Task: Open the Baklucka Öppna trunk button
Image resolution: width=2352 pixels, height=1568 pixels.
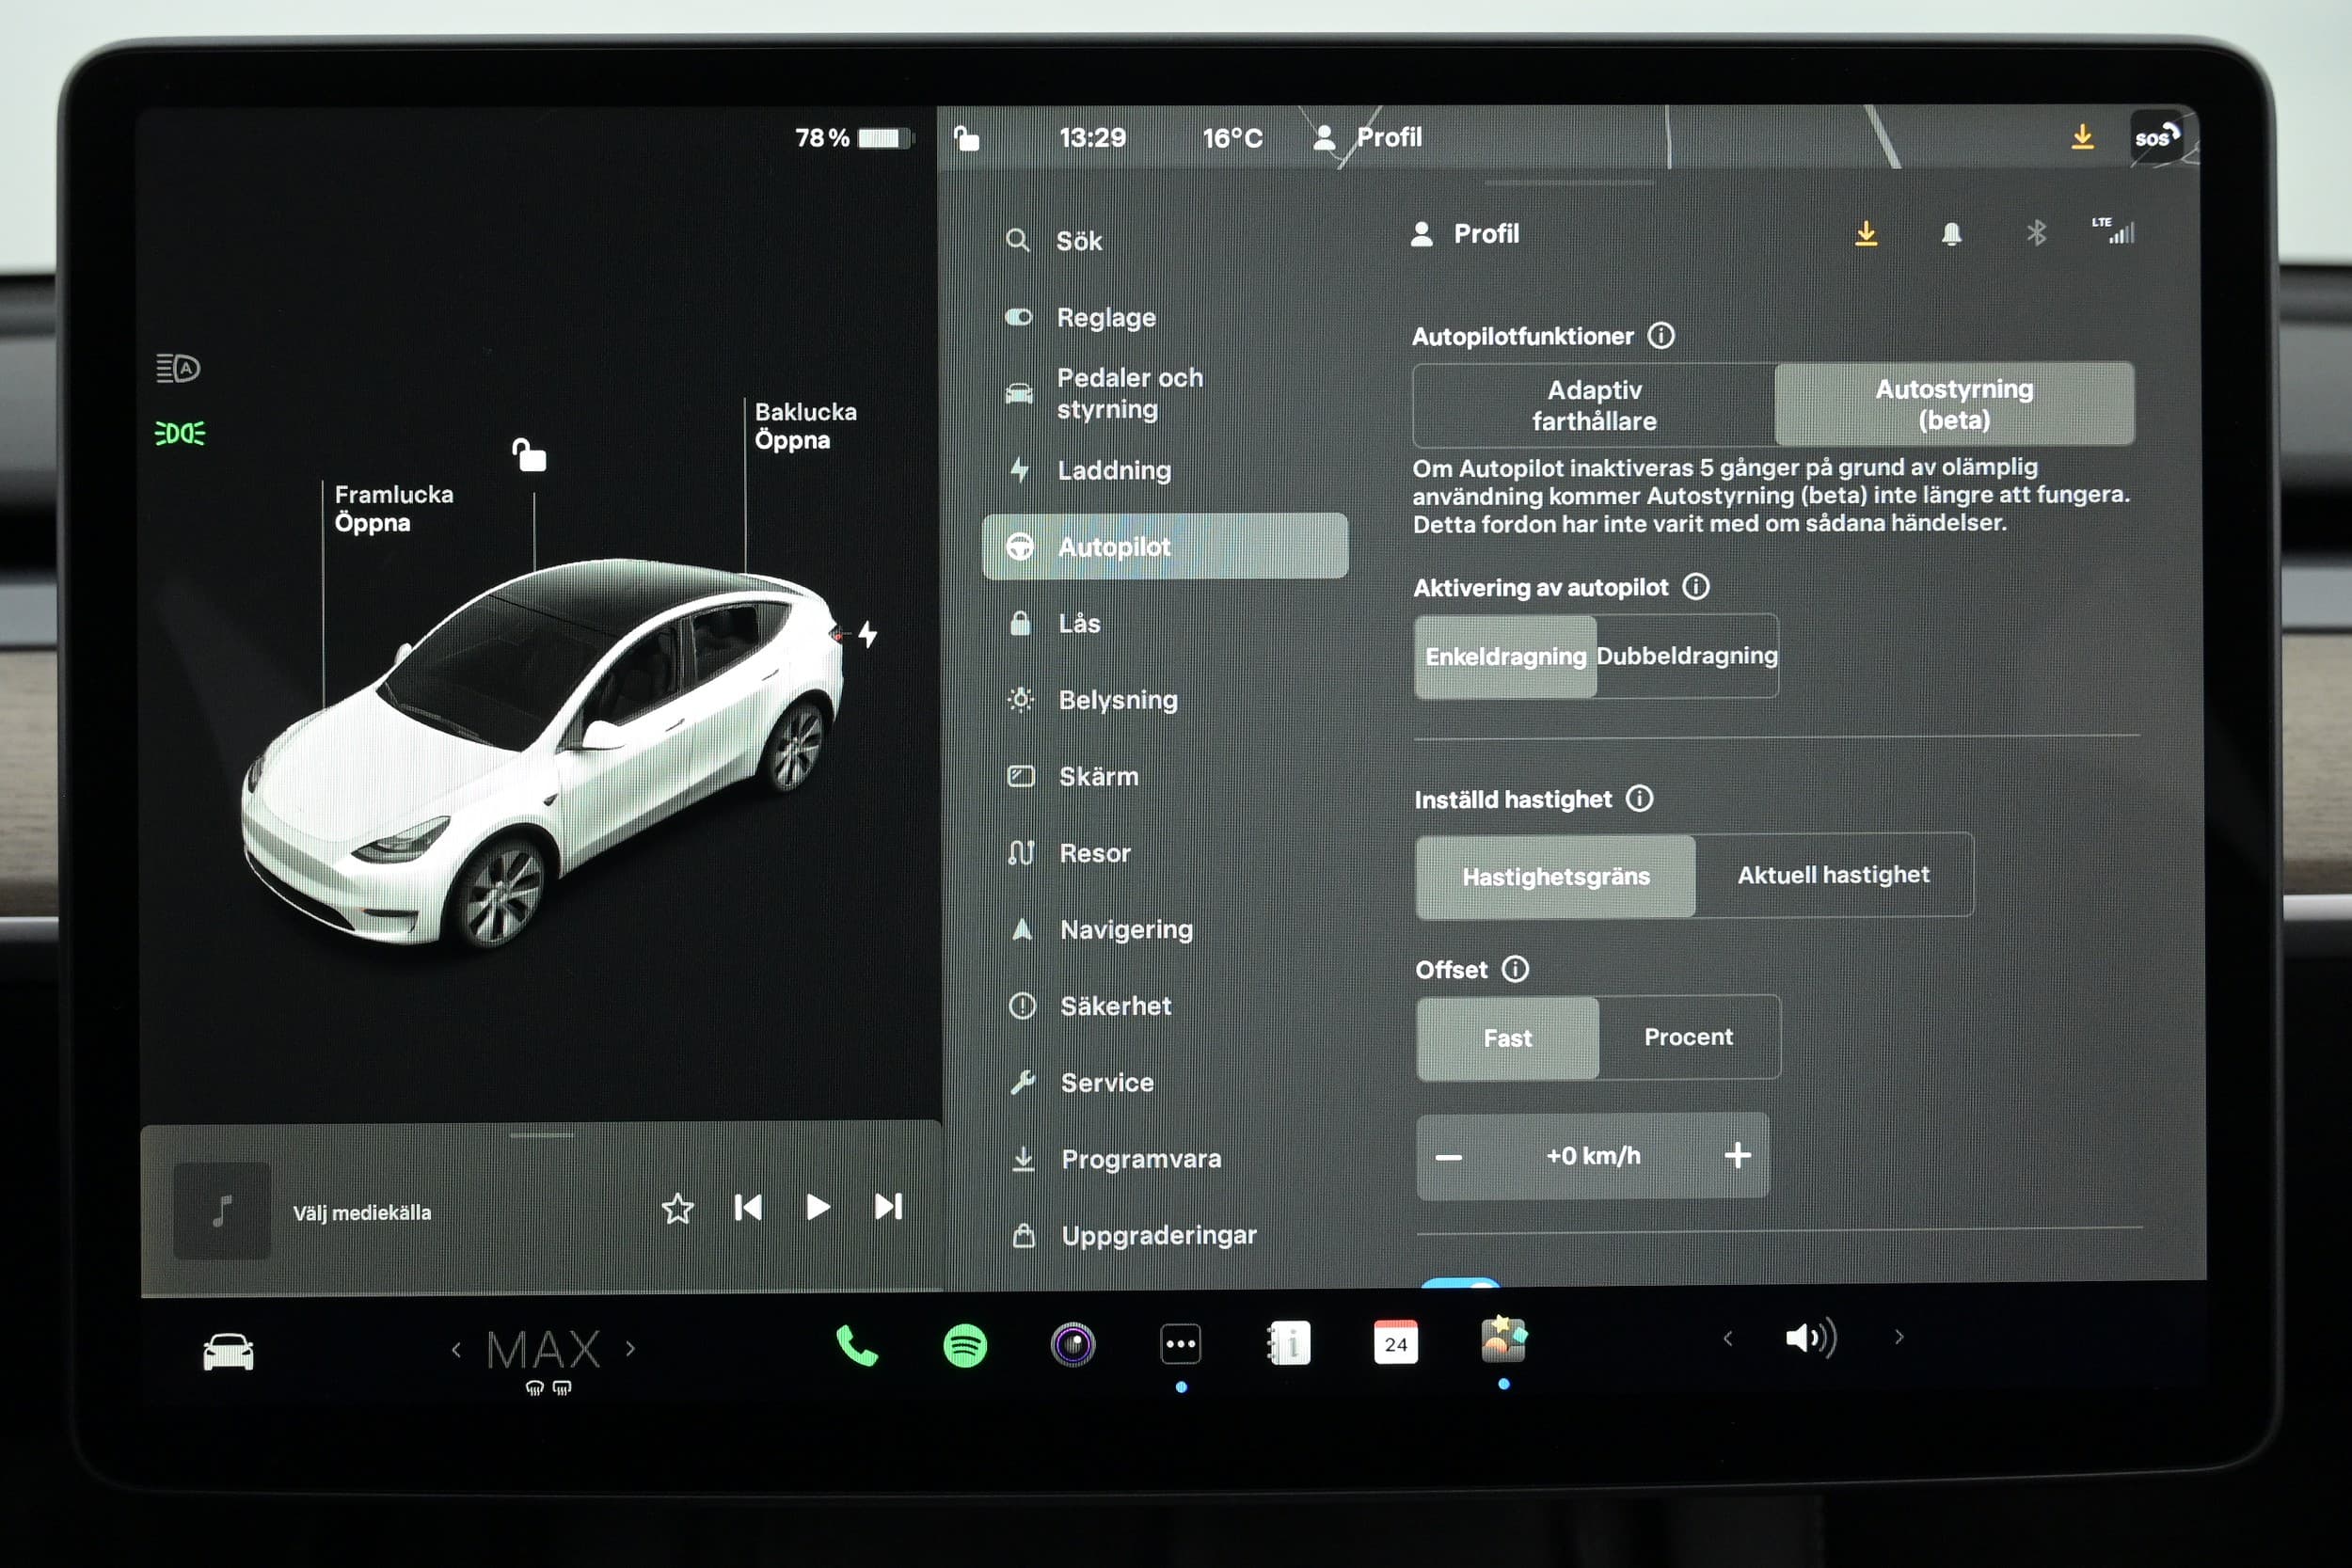Action: tap(805, 426)
